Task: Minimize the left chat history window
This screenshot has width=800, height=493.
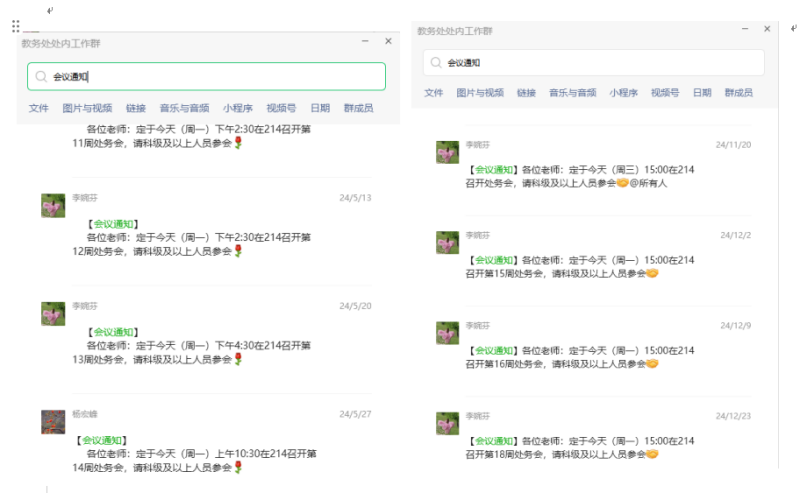Action: [x=365, y=42]
